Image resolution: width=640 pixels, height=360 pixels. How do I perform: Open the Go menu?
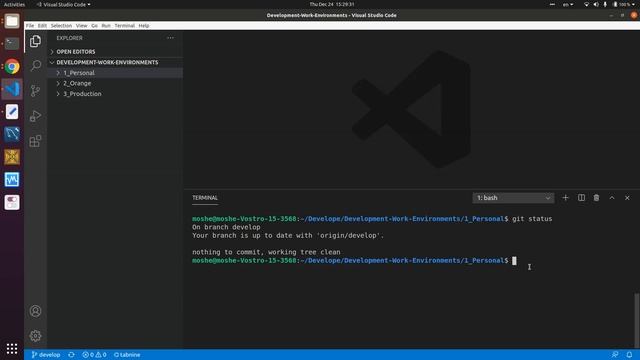(94, 26)
